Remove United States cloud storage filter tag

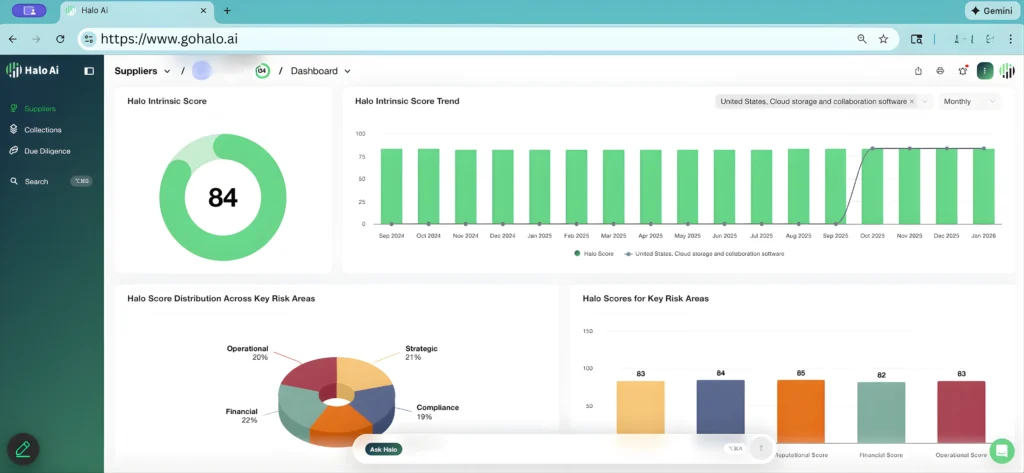912,102
